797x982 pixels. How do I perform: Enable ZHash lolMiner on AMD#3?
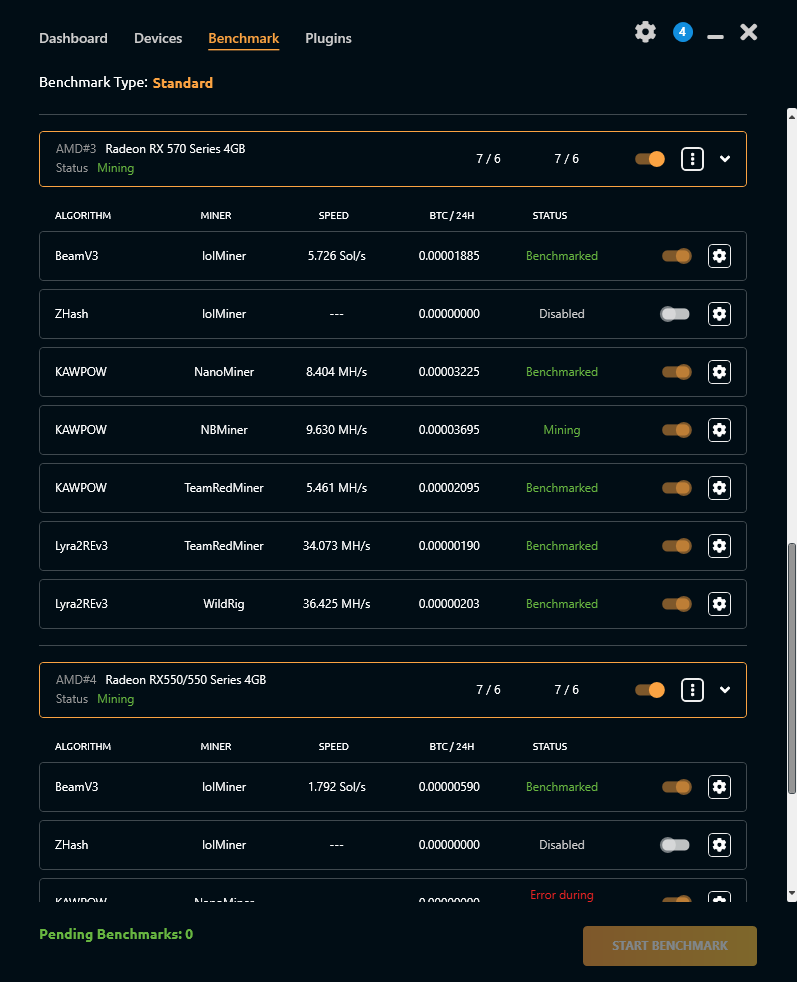tap(675, 314)
